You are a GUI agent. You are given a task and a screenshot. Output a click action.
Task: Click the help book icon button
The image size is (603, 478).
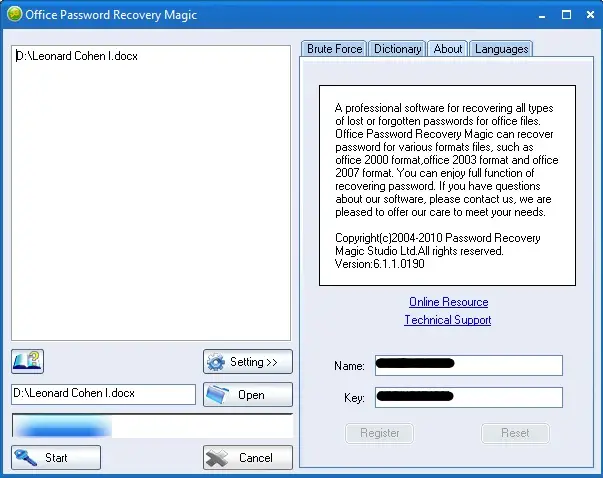click(x=27, y=361)
